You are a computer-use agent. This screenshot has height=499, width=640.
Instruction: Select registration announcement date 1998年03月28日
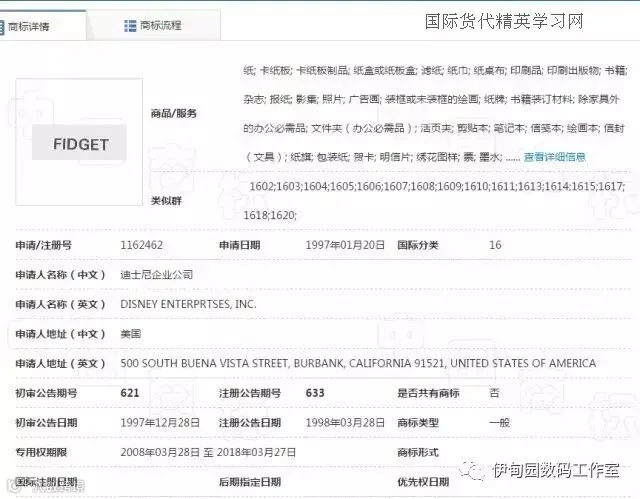[345, 423]
